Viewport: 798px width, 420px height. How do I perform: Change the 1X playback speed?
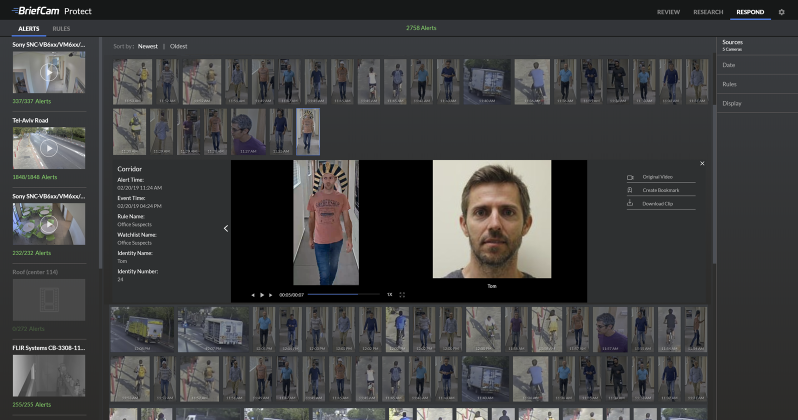pyautogui.click(x=389, y=295)
